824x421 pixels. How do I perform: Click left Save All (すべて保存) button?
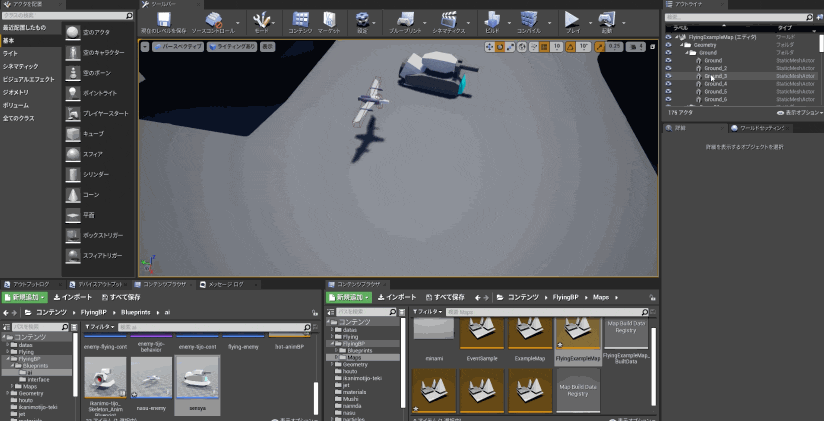(121, 297)
